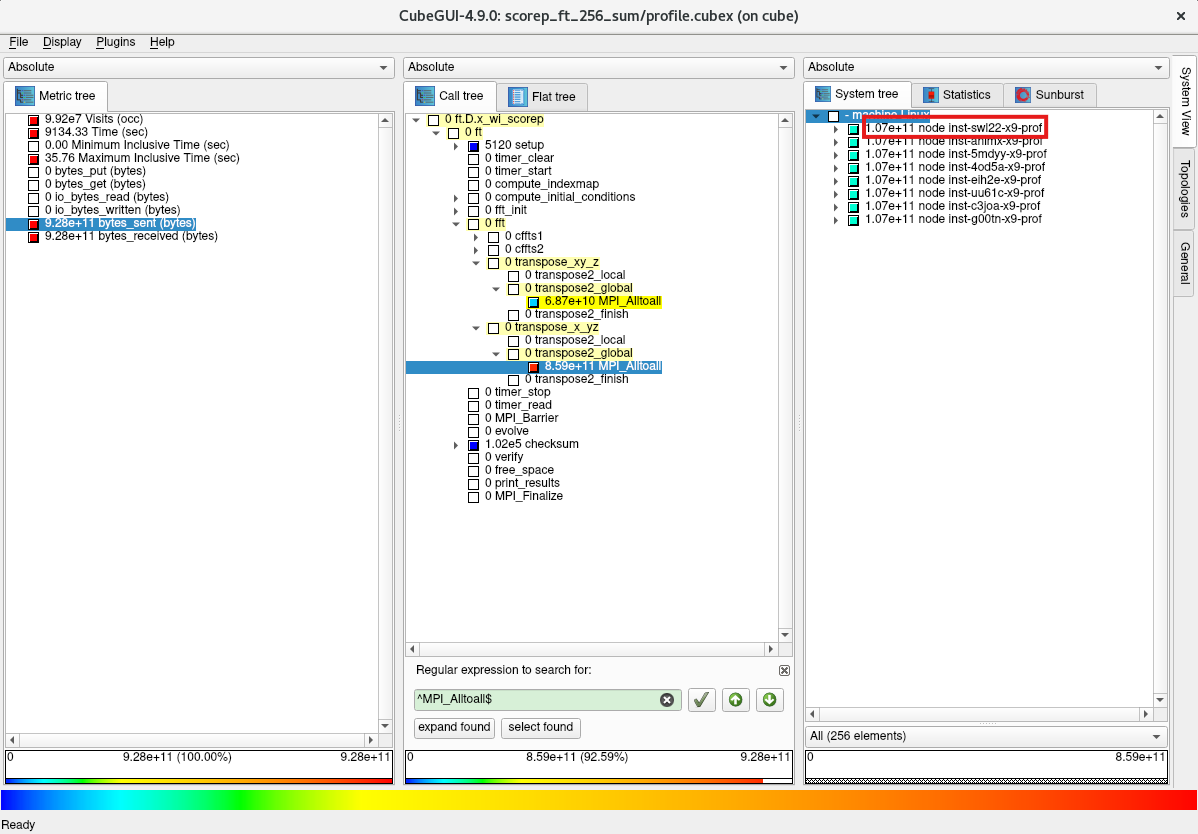This screenshot has width=1198, height=834.
Task: Collapse the transpose_xy_z call node
Action: [x=477, y=263]
